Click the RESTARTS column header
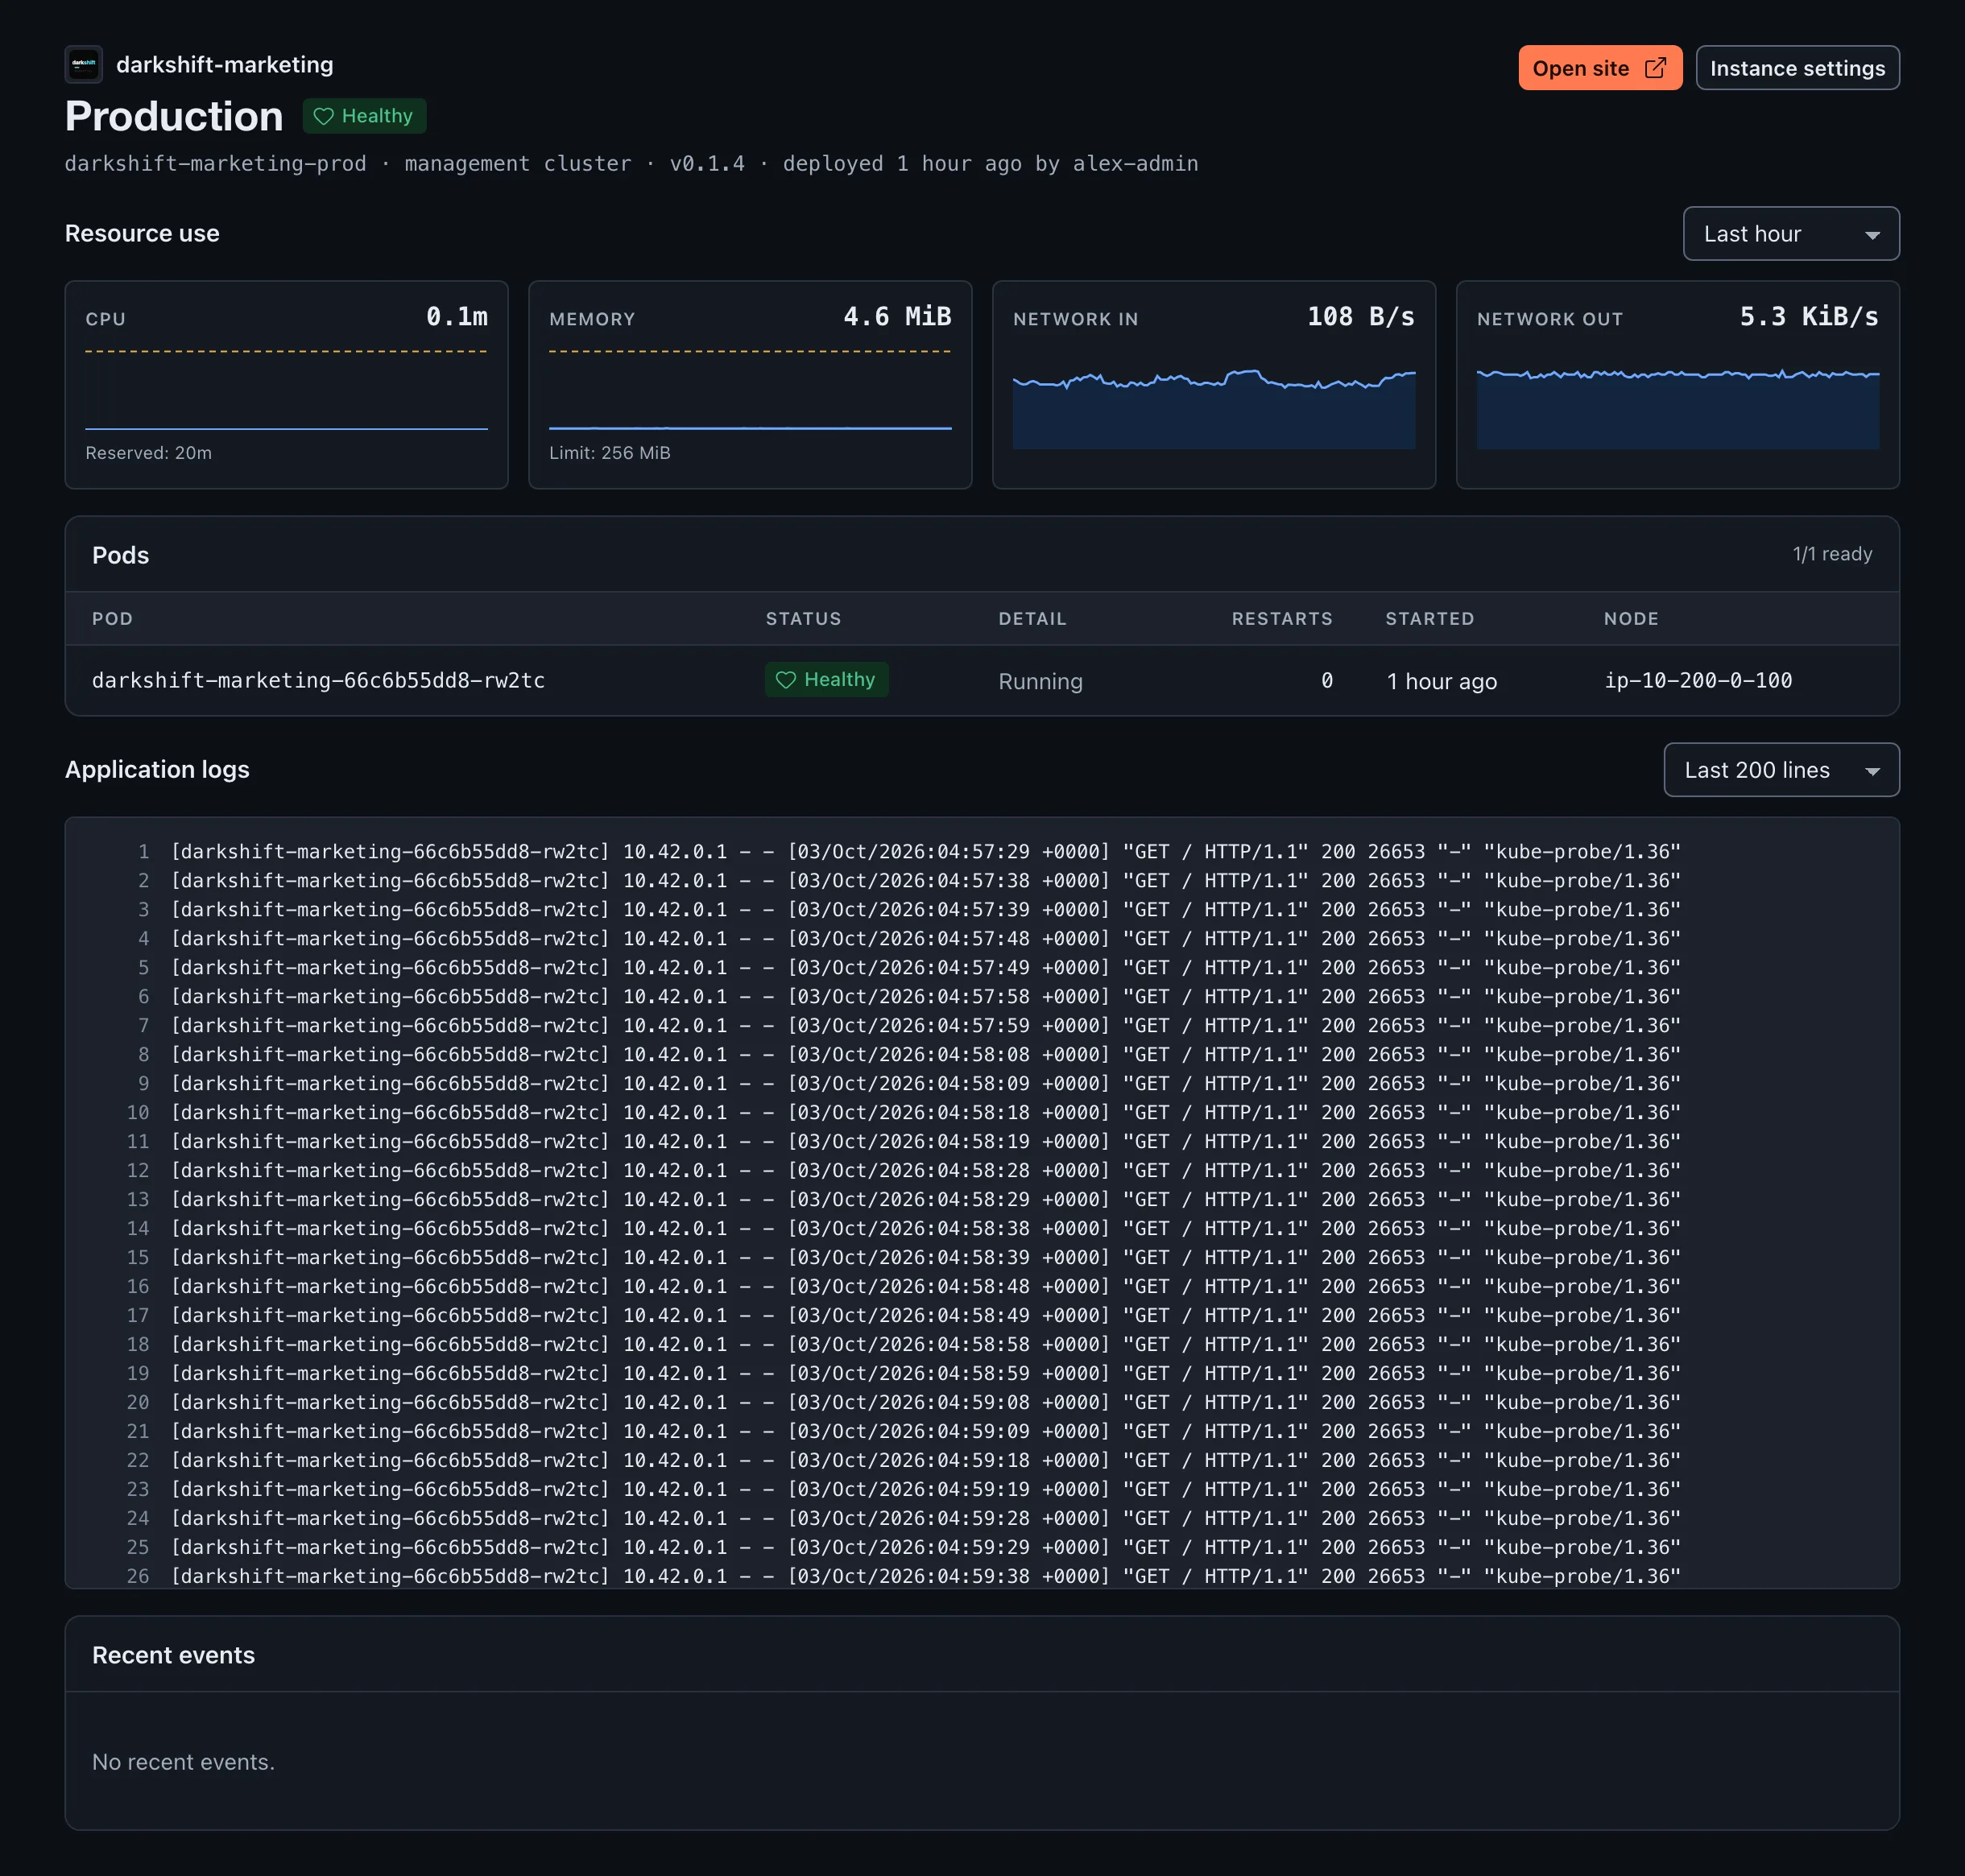This screenshot has width=1965, height=1876. click(1282, 619)
